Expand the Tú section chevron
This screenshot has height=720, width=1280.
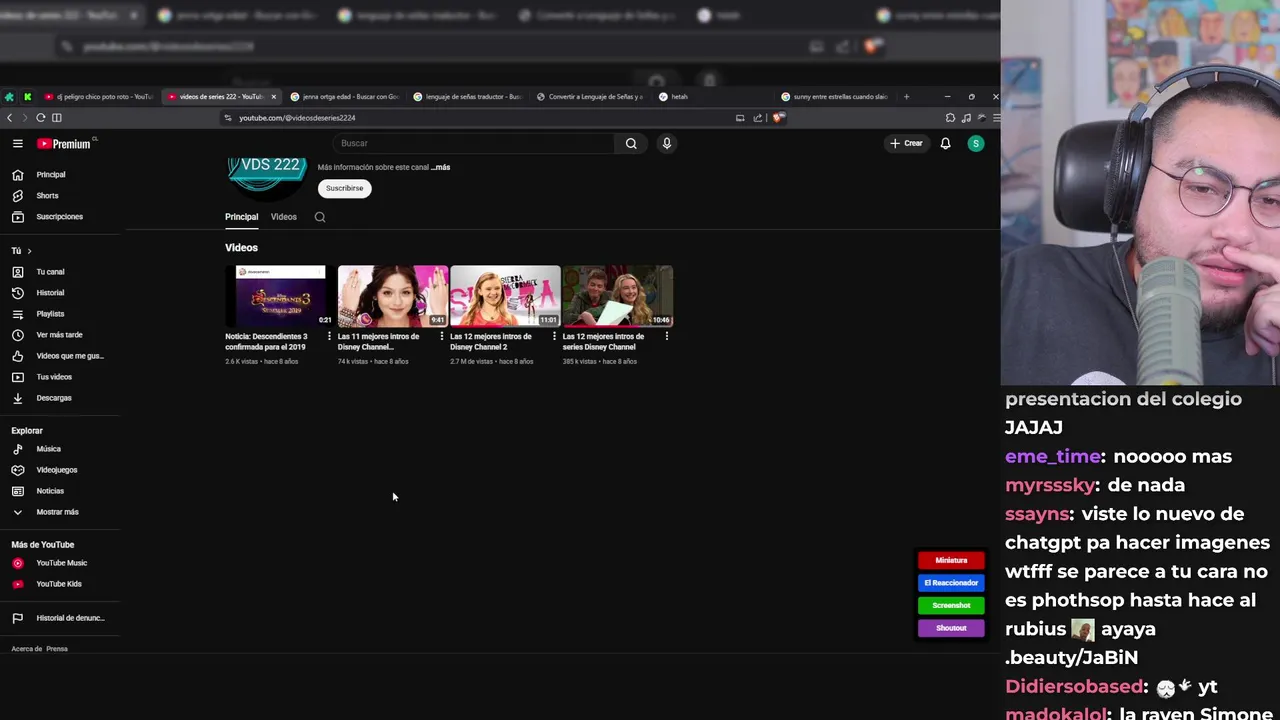pos(29,251)
